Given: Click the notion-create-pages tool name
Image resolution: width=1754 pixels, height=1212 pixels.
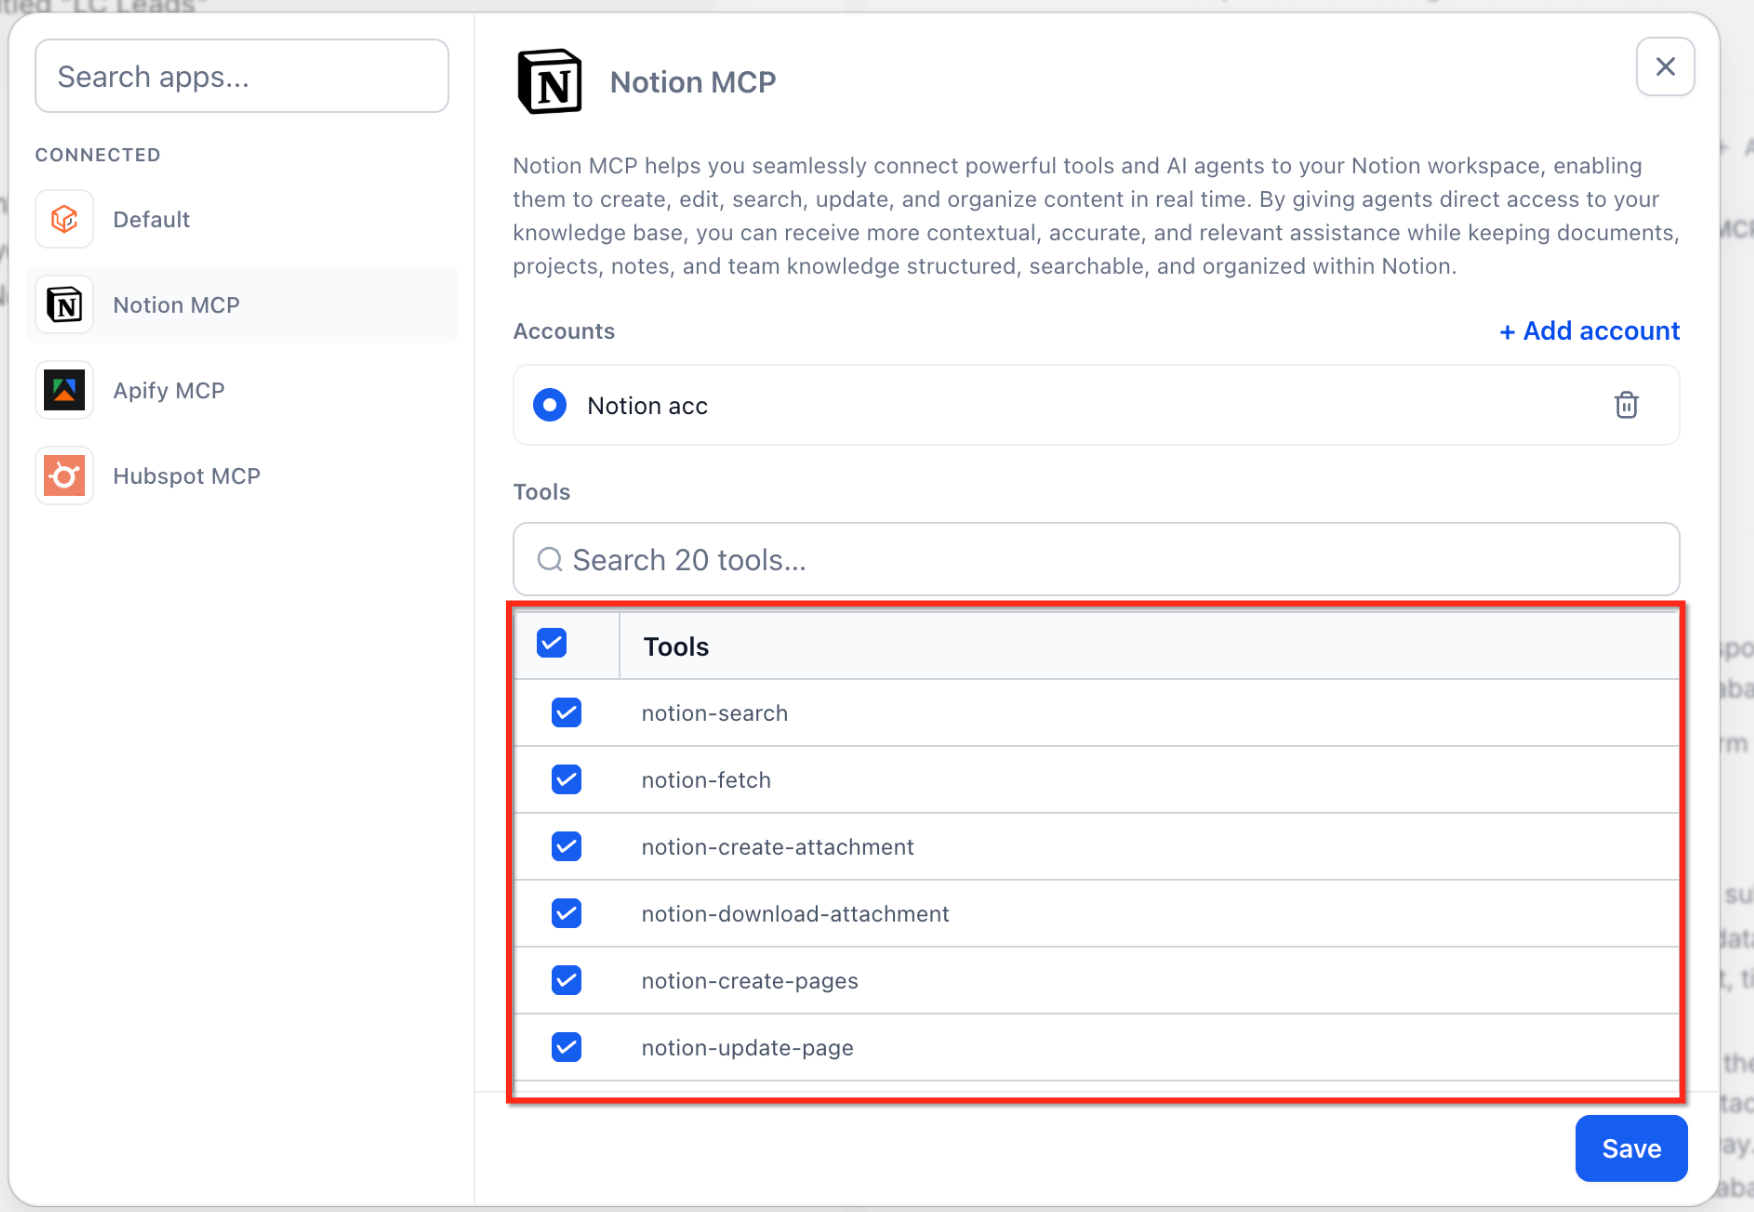Looking at the screenshot, I should click(x=749, y=981).
